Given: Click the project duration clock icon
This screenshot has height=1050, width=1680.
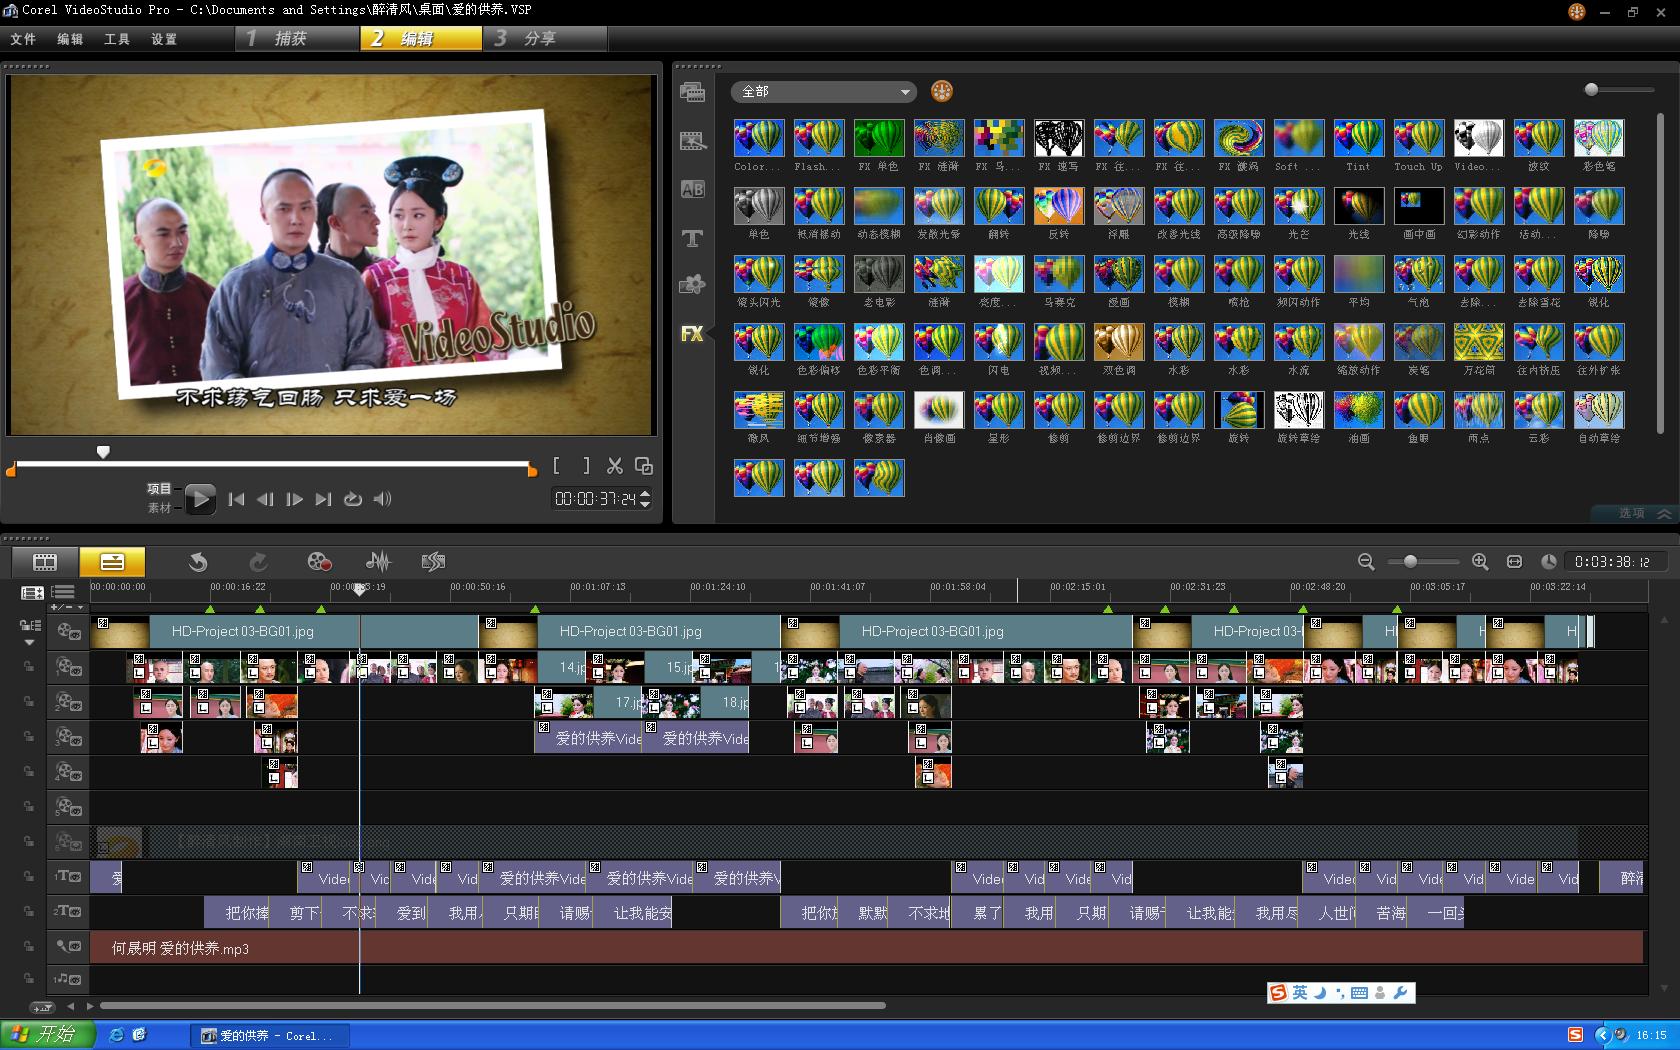Looking at the screenshot, I should [1548, 562].
